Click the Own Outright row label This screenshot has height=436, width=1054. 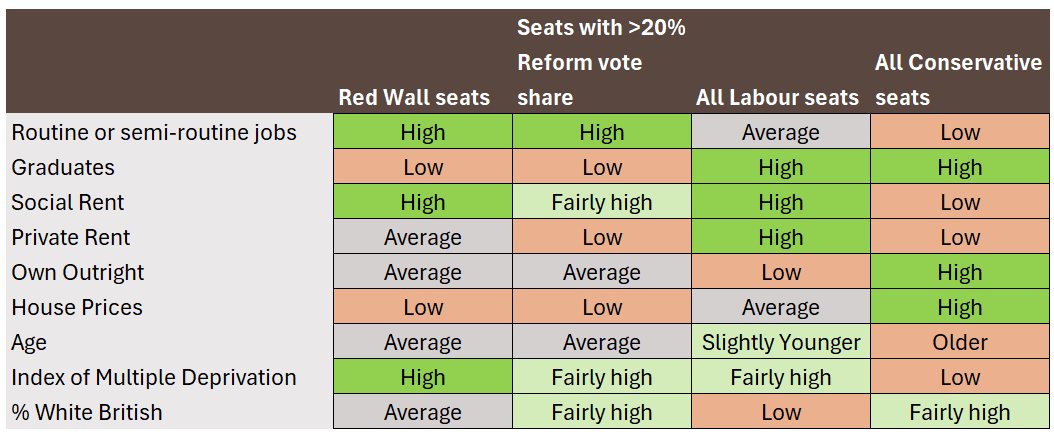78,272
